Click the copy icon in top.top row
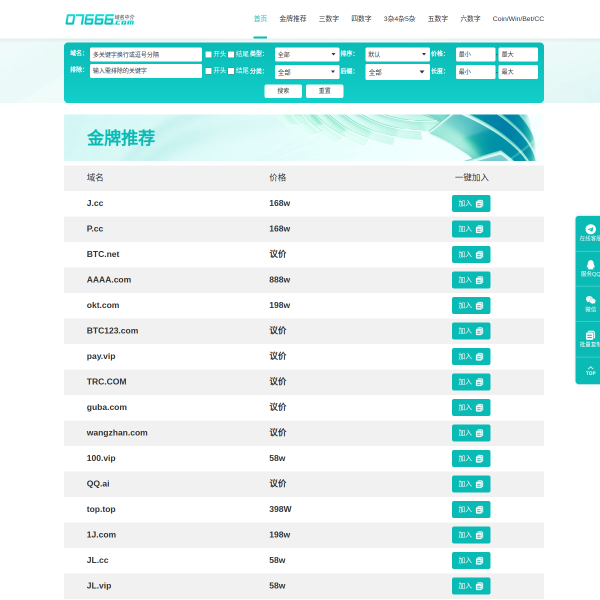The width and height of the screenshot is (600, 600). pyautogui.click(x=479, y=510)
